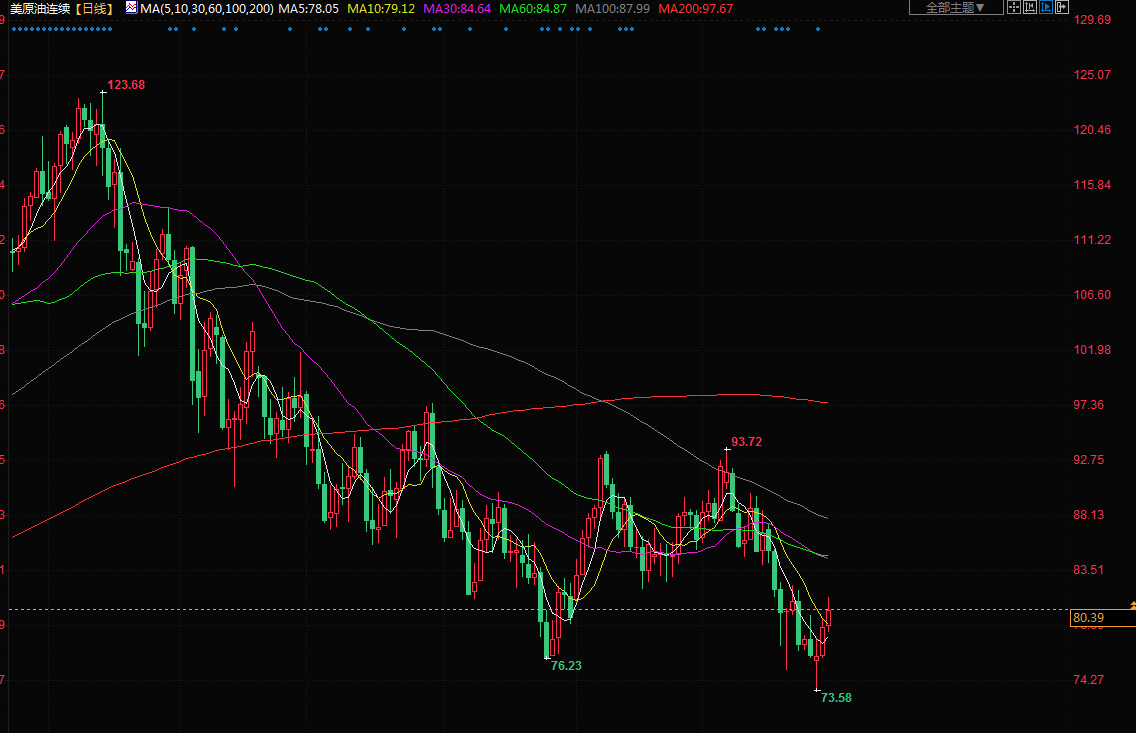The height and width of the screenshot is (733, 1136).
Task: Click the orange double arrow beside price axis
Action: [x=1132, y=605]
